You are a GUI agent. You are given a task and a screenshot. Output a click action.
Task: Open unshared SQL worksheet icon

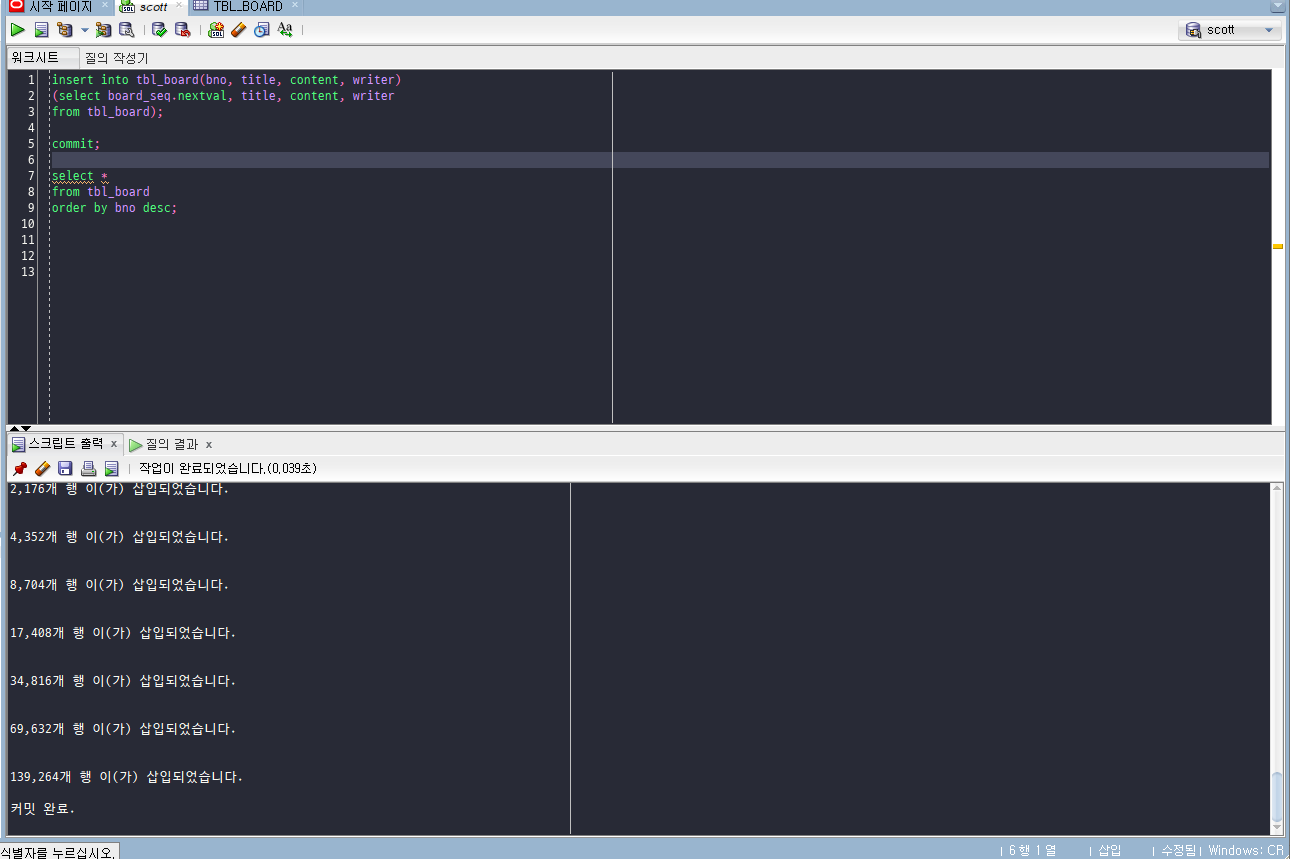tap(216, 30)
